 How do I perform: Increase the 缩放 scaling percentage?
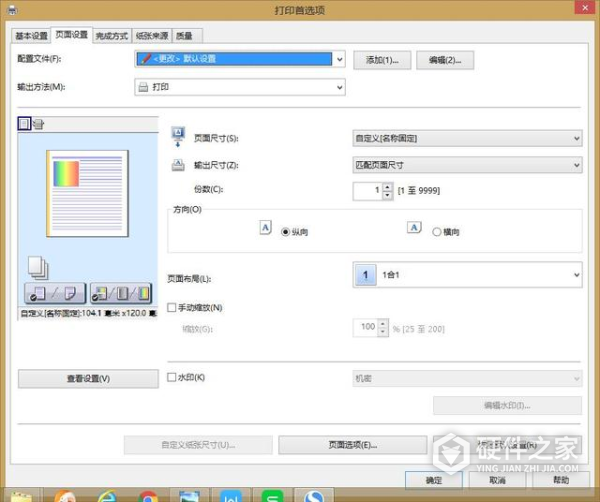pyautogui.click(x=383, y=323)
